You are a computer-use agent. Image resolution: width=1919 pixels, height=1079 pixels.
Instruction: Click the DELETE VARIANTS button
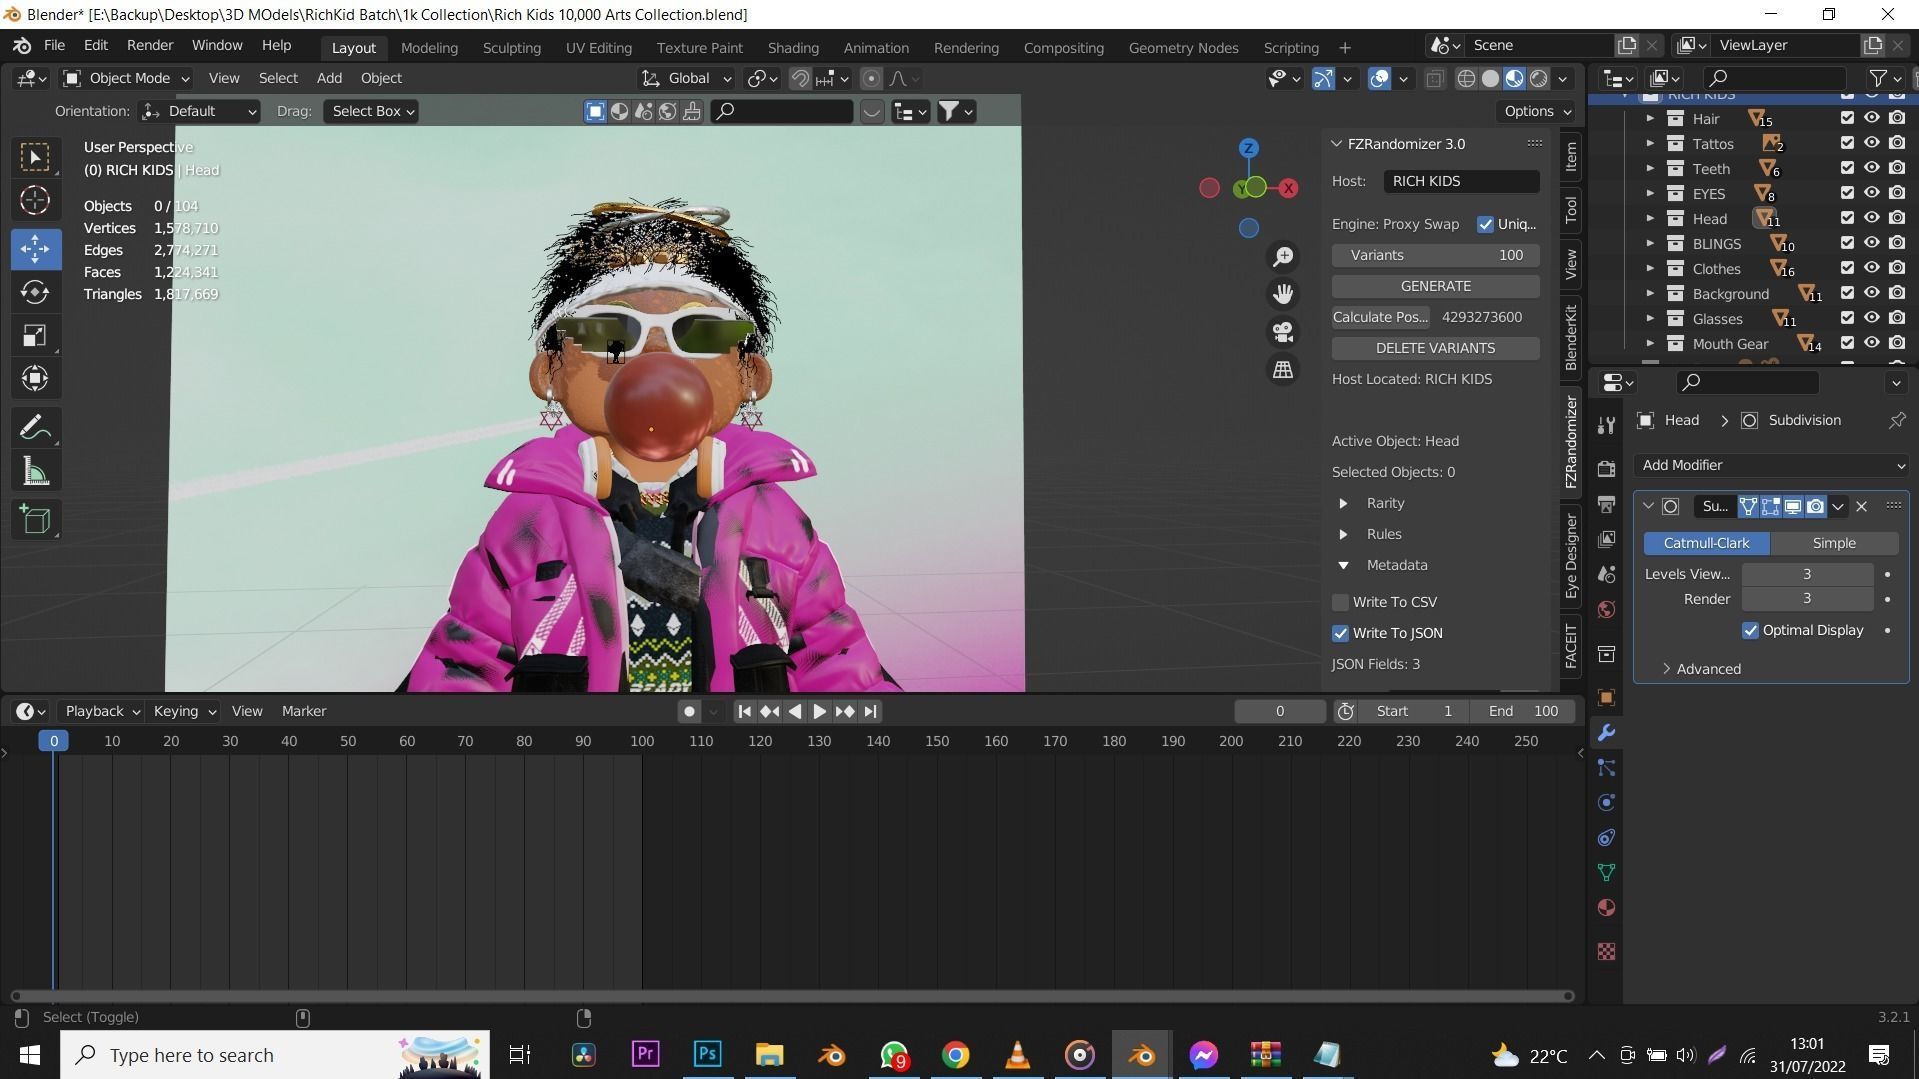pyautogui.click(x=1435, y=348)
